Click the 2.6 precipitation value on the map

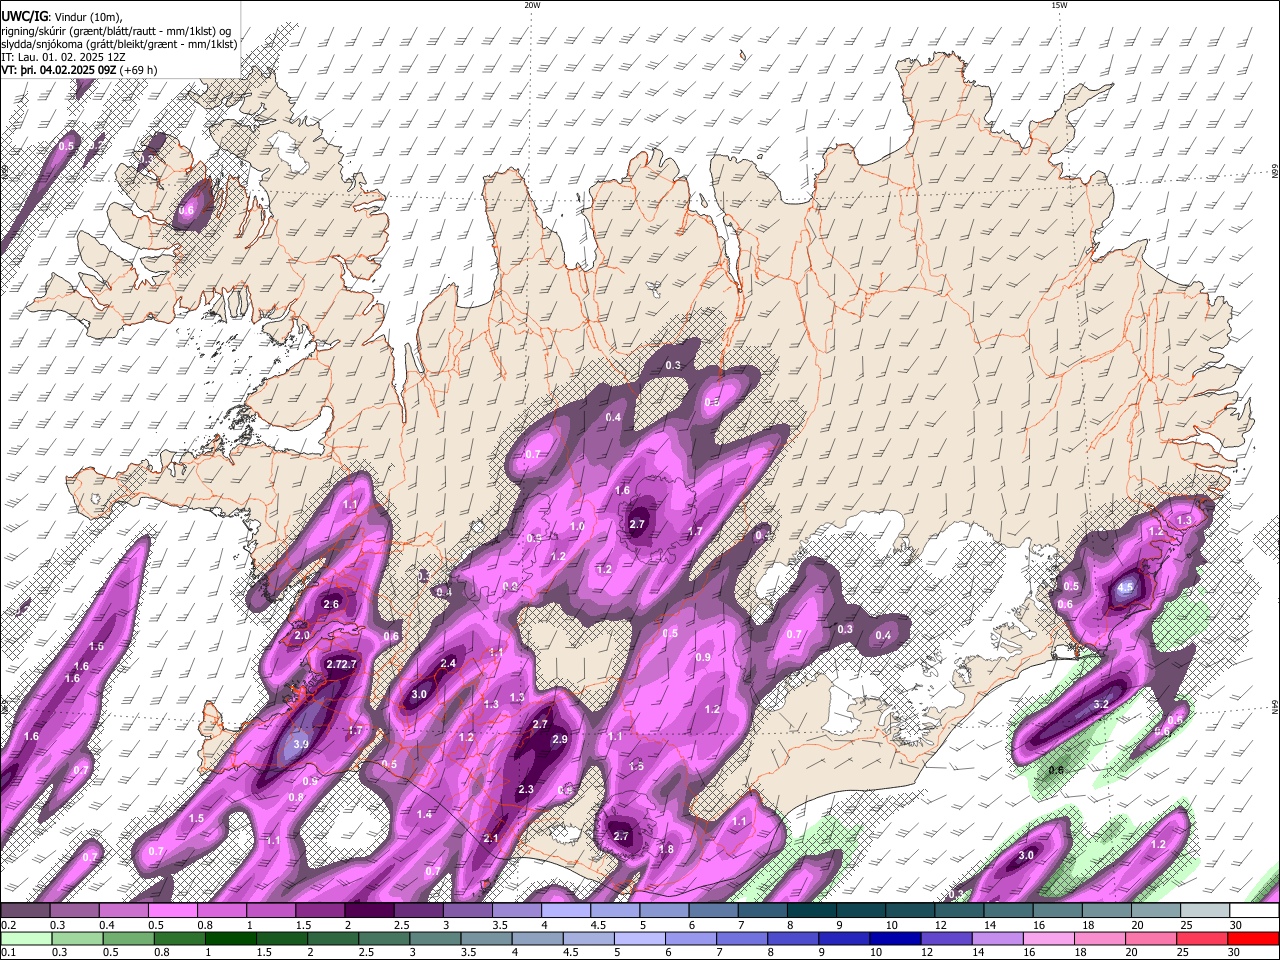click(x=332, y=605)
